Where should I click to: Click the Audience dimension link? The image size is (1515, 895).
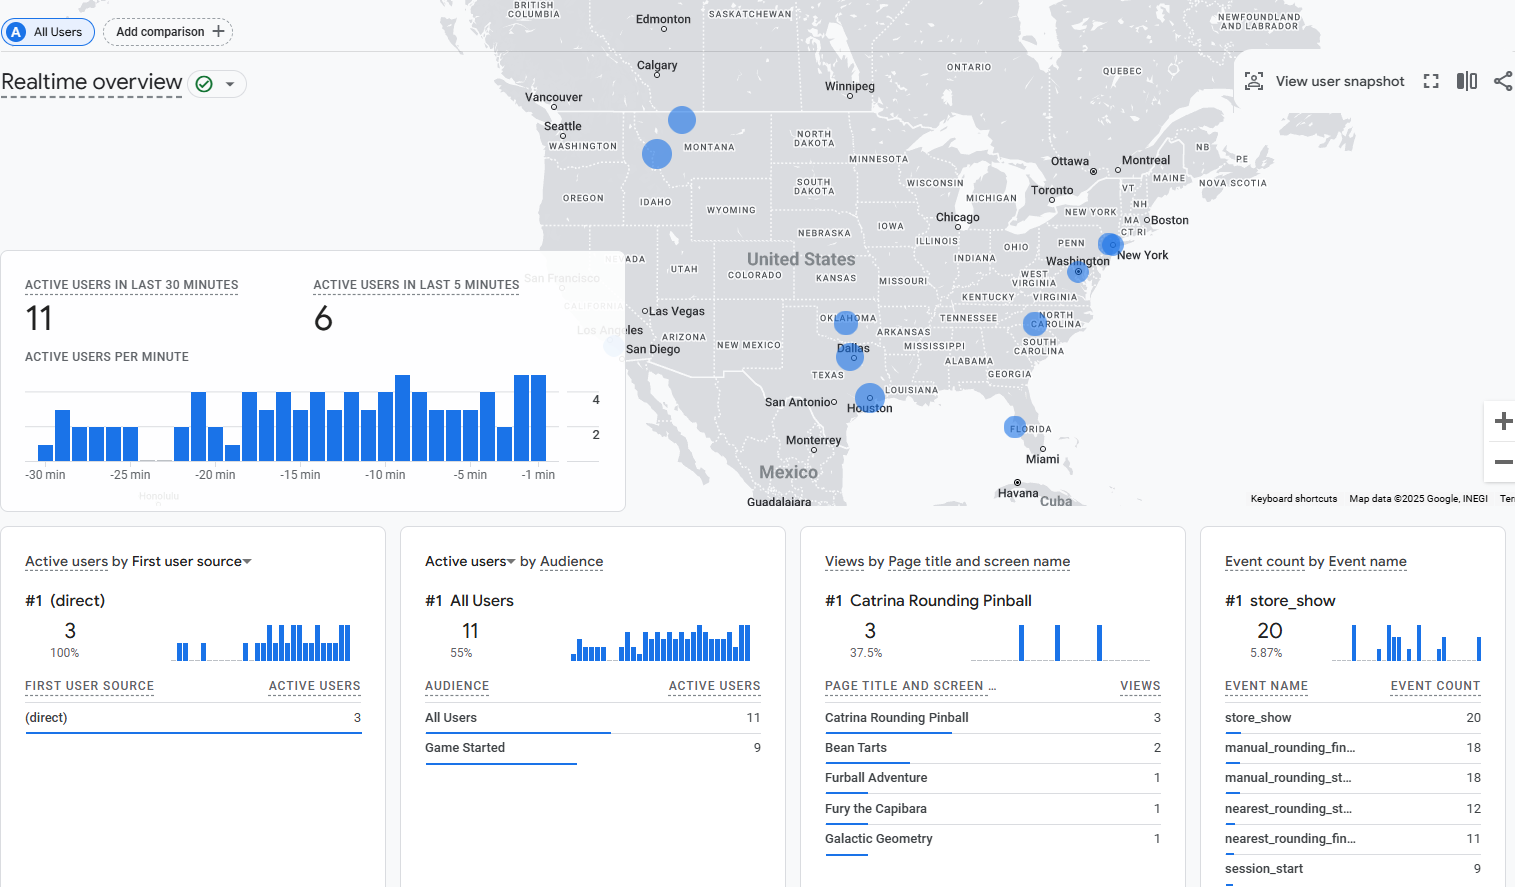click(x=571, y=562)
